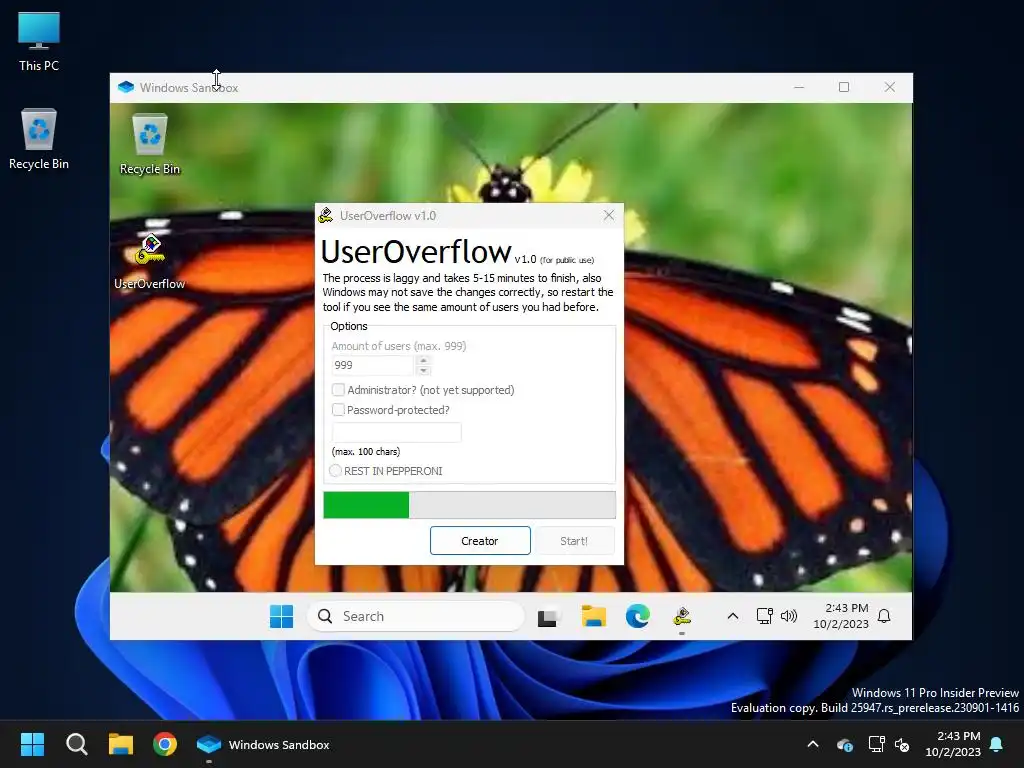
Task: Click the Creator button
Action: (x=480, y=541)
